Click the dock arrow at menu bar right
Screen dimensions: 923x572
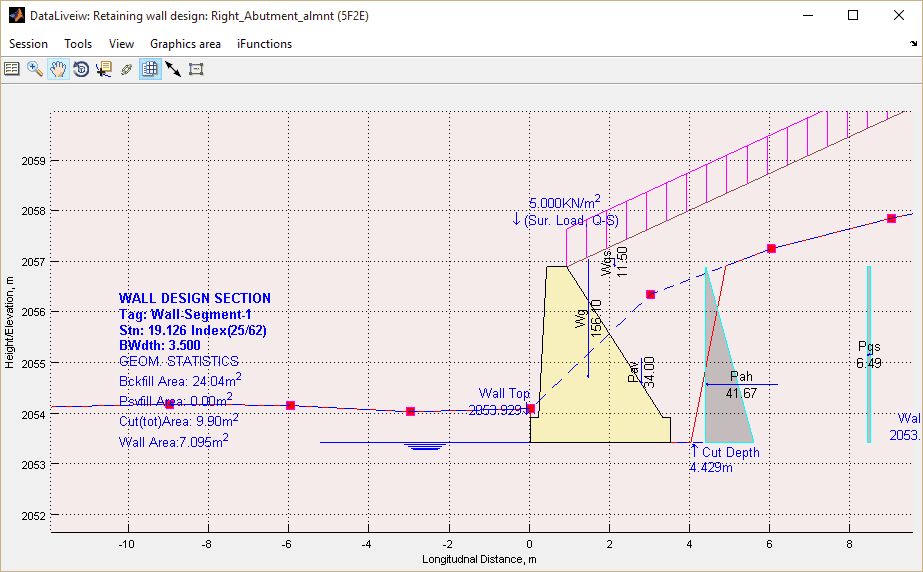click(x=913, y=44)
